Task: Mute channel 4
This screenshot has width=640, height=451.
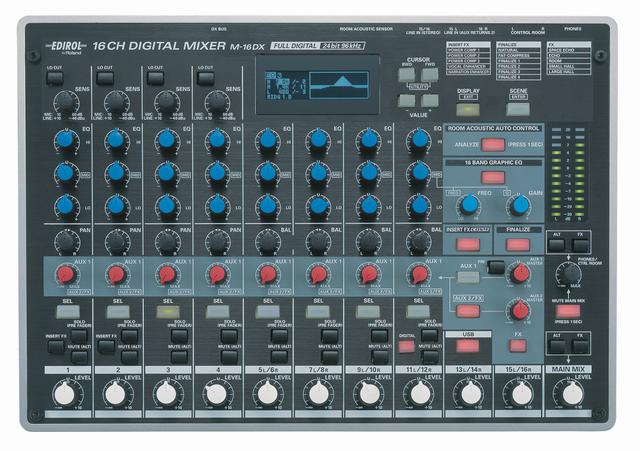Action: point(229,355)
